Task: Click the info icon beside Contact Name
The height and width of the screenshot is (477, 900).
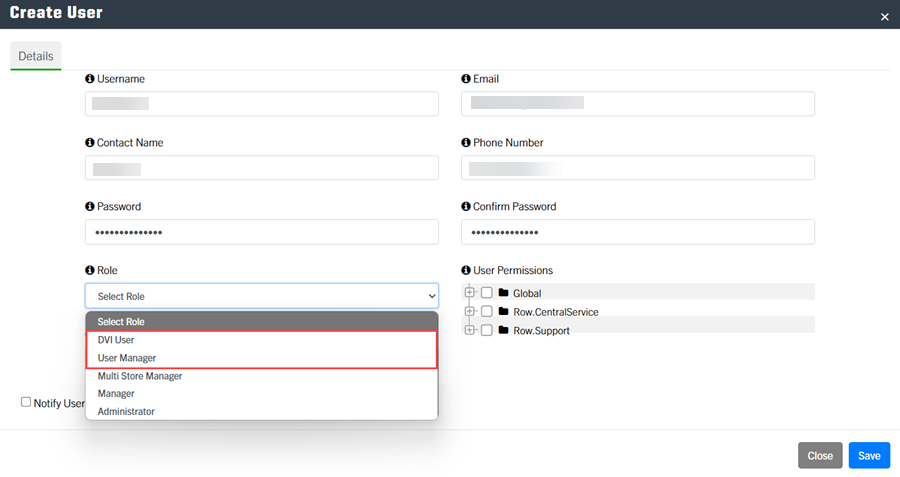Action: click(90, 142)
